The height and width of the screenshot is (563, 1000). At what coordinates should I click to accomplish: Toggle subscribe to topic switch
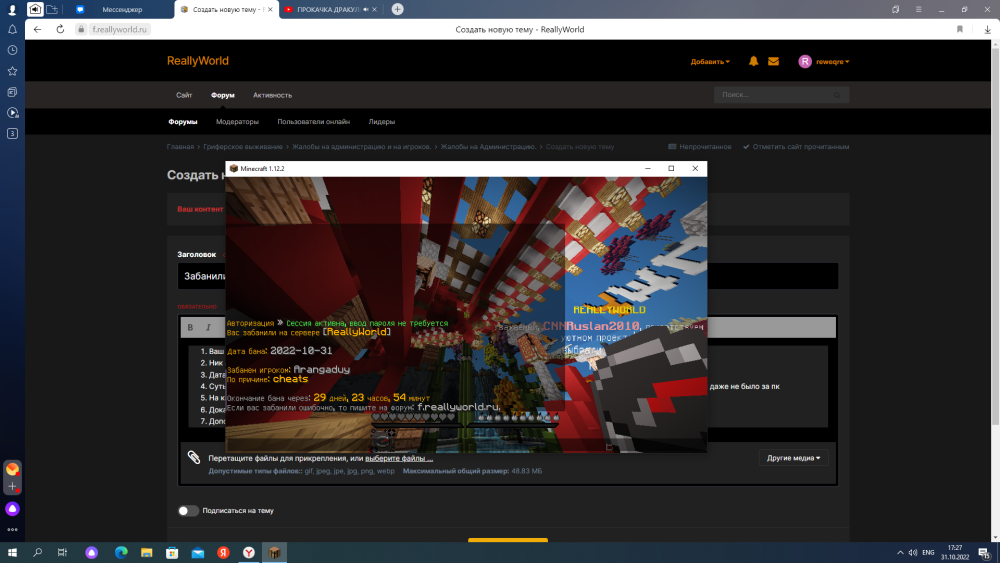click(188, 510)
